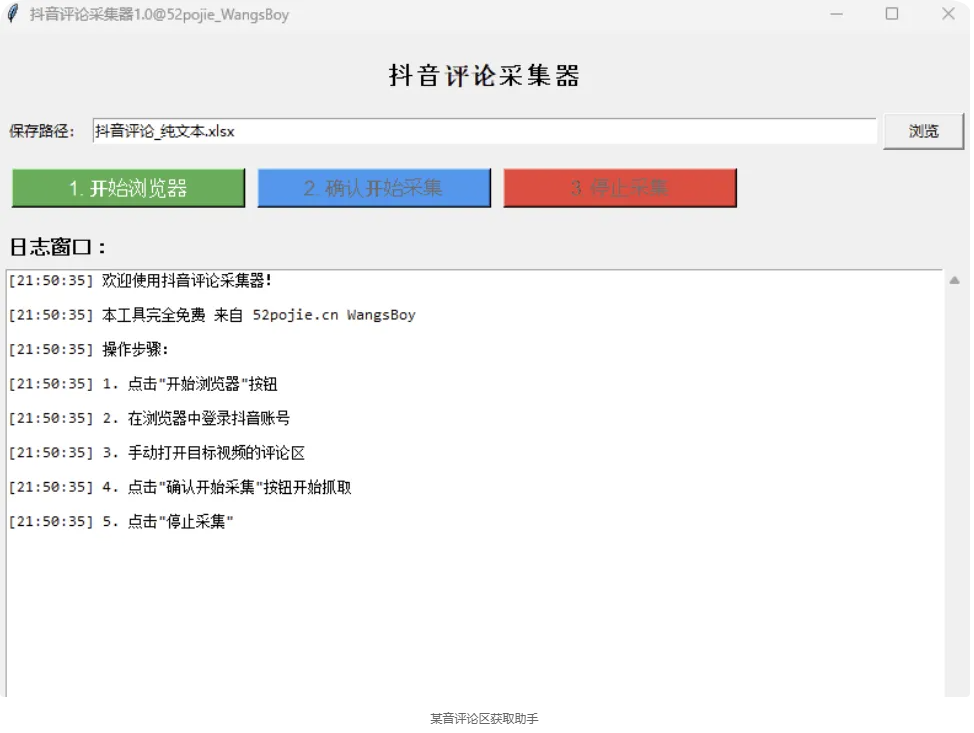Click the 开始浏览器 green button
Screen dimensions: 974x733
pos(127,187)
